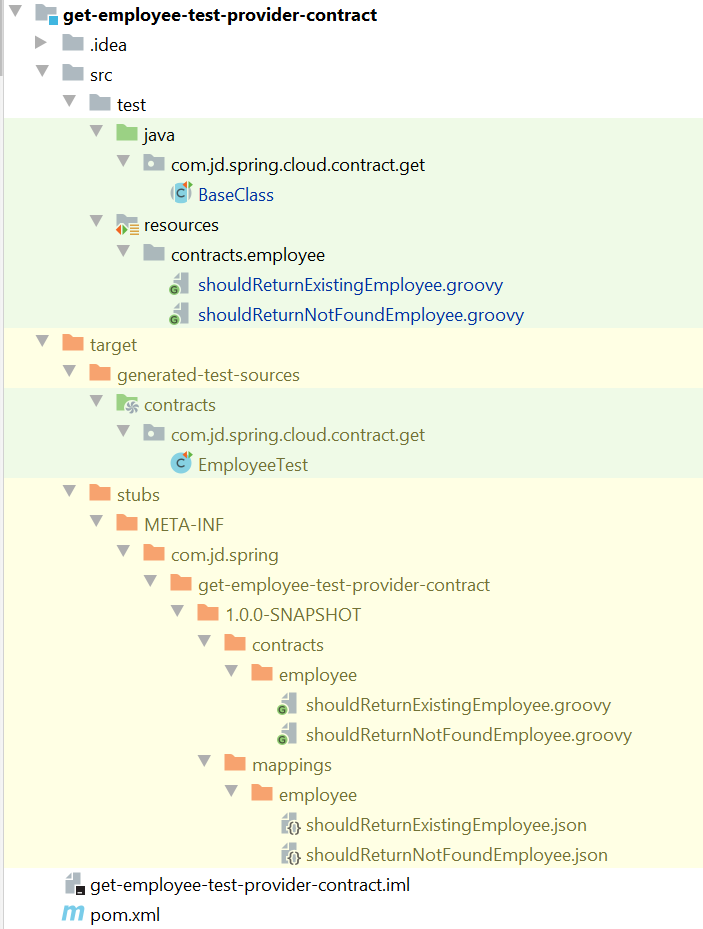Screen dimensions: 703x929
Task: Click the Maven pom.xml icon
Action: click(73, 913)
